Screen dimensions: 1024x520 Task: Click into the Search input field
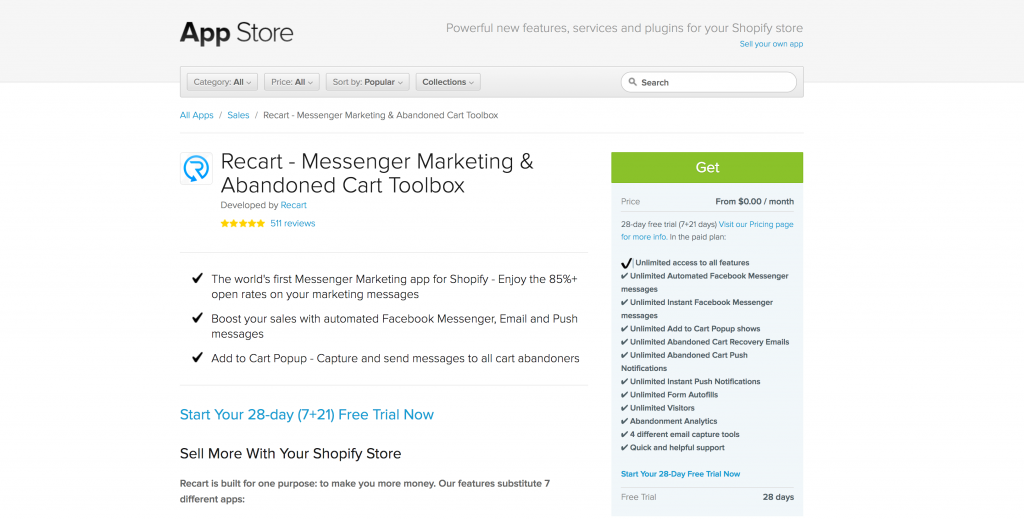click(709, 82)
